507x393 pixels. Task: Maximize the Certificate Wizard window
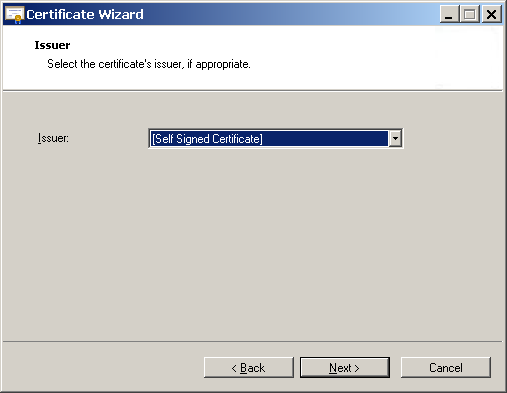tap(470, 14)
